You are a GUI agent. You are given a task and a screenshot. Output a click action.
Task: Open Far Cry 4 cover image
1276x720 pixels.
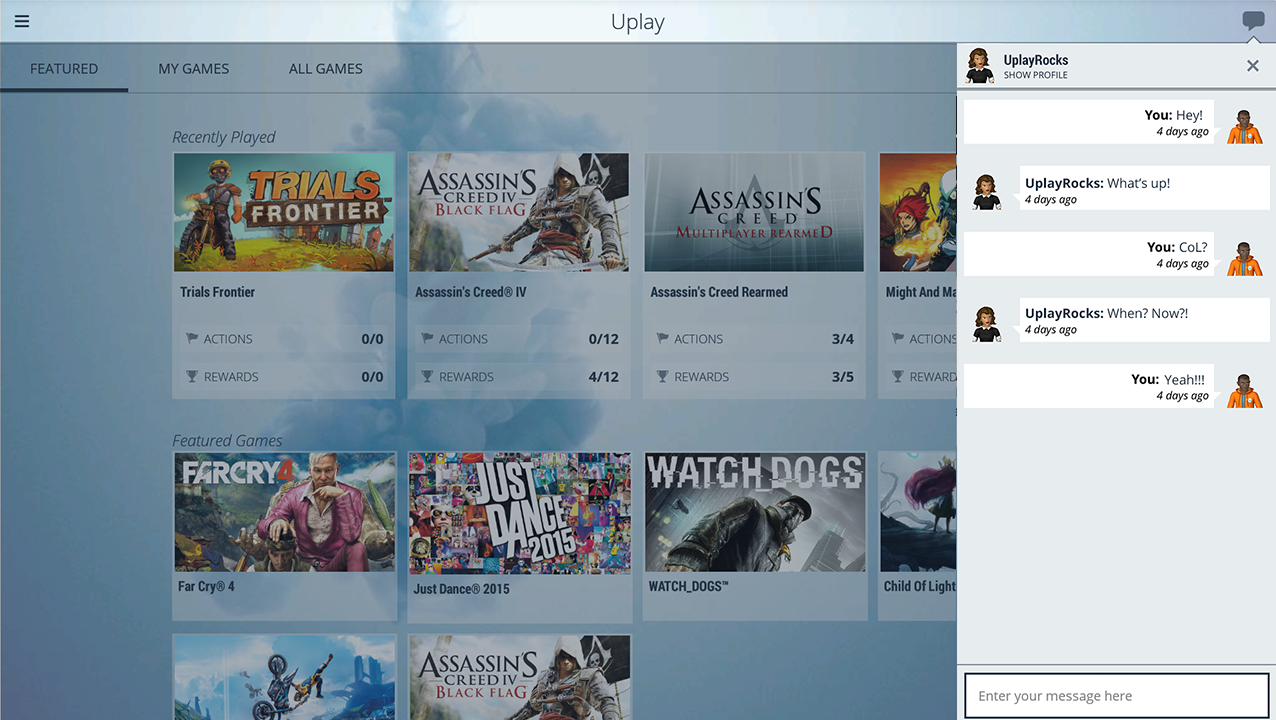(x=285, y=512)
